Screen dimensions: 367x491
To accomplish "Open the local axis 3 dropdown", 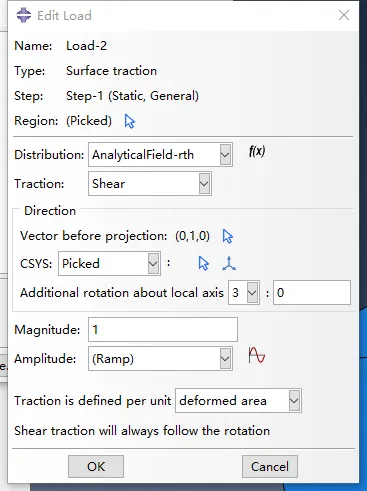I will point(252,293).
